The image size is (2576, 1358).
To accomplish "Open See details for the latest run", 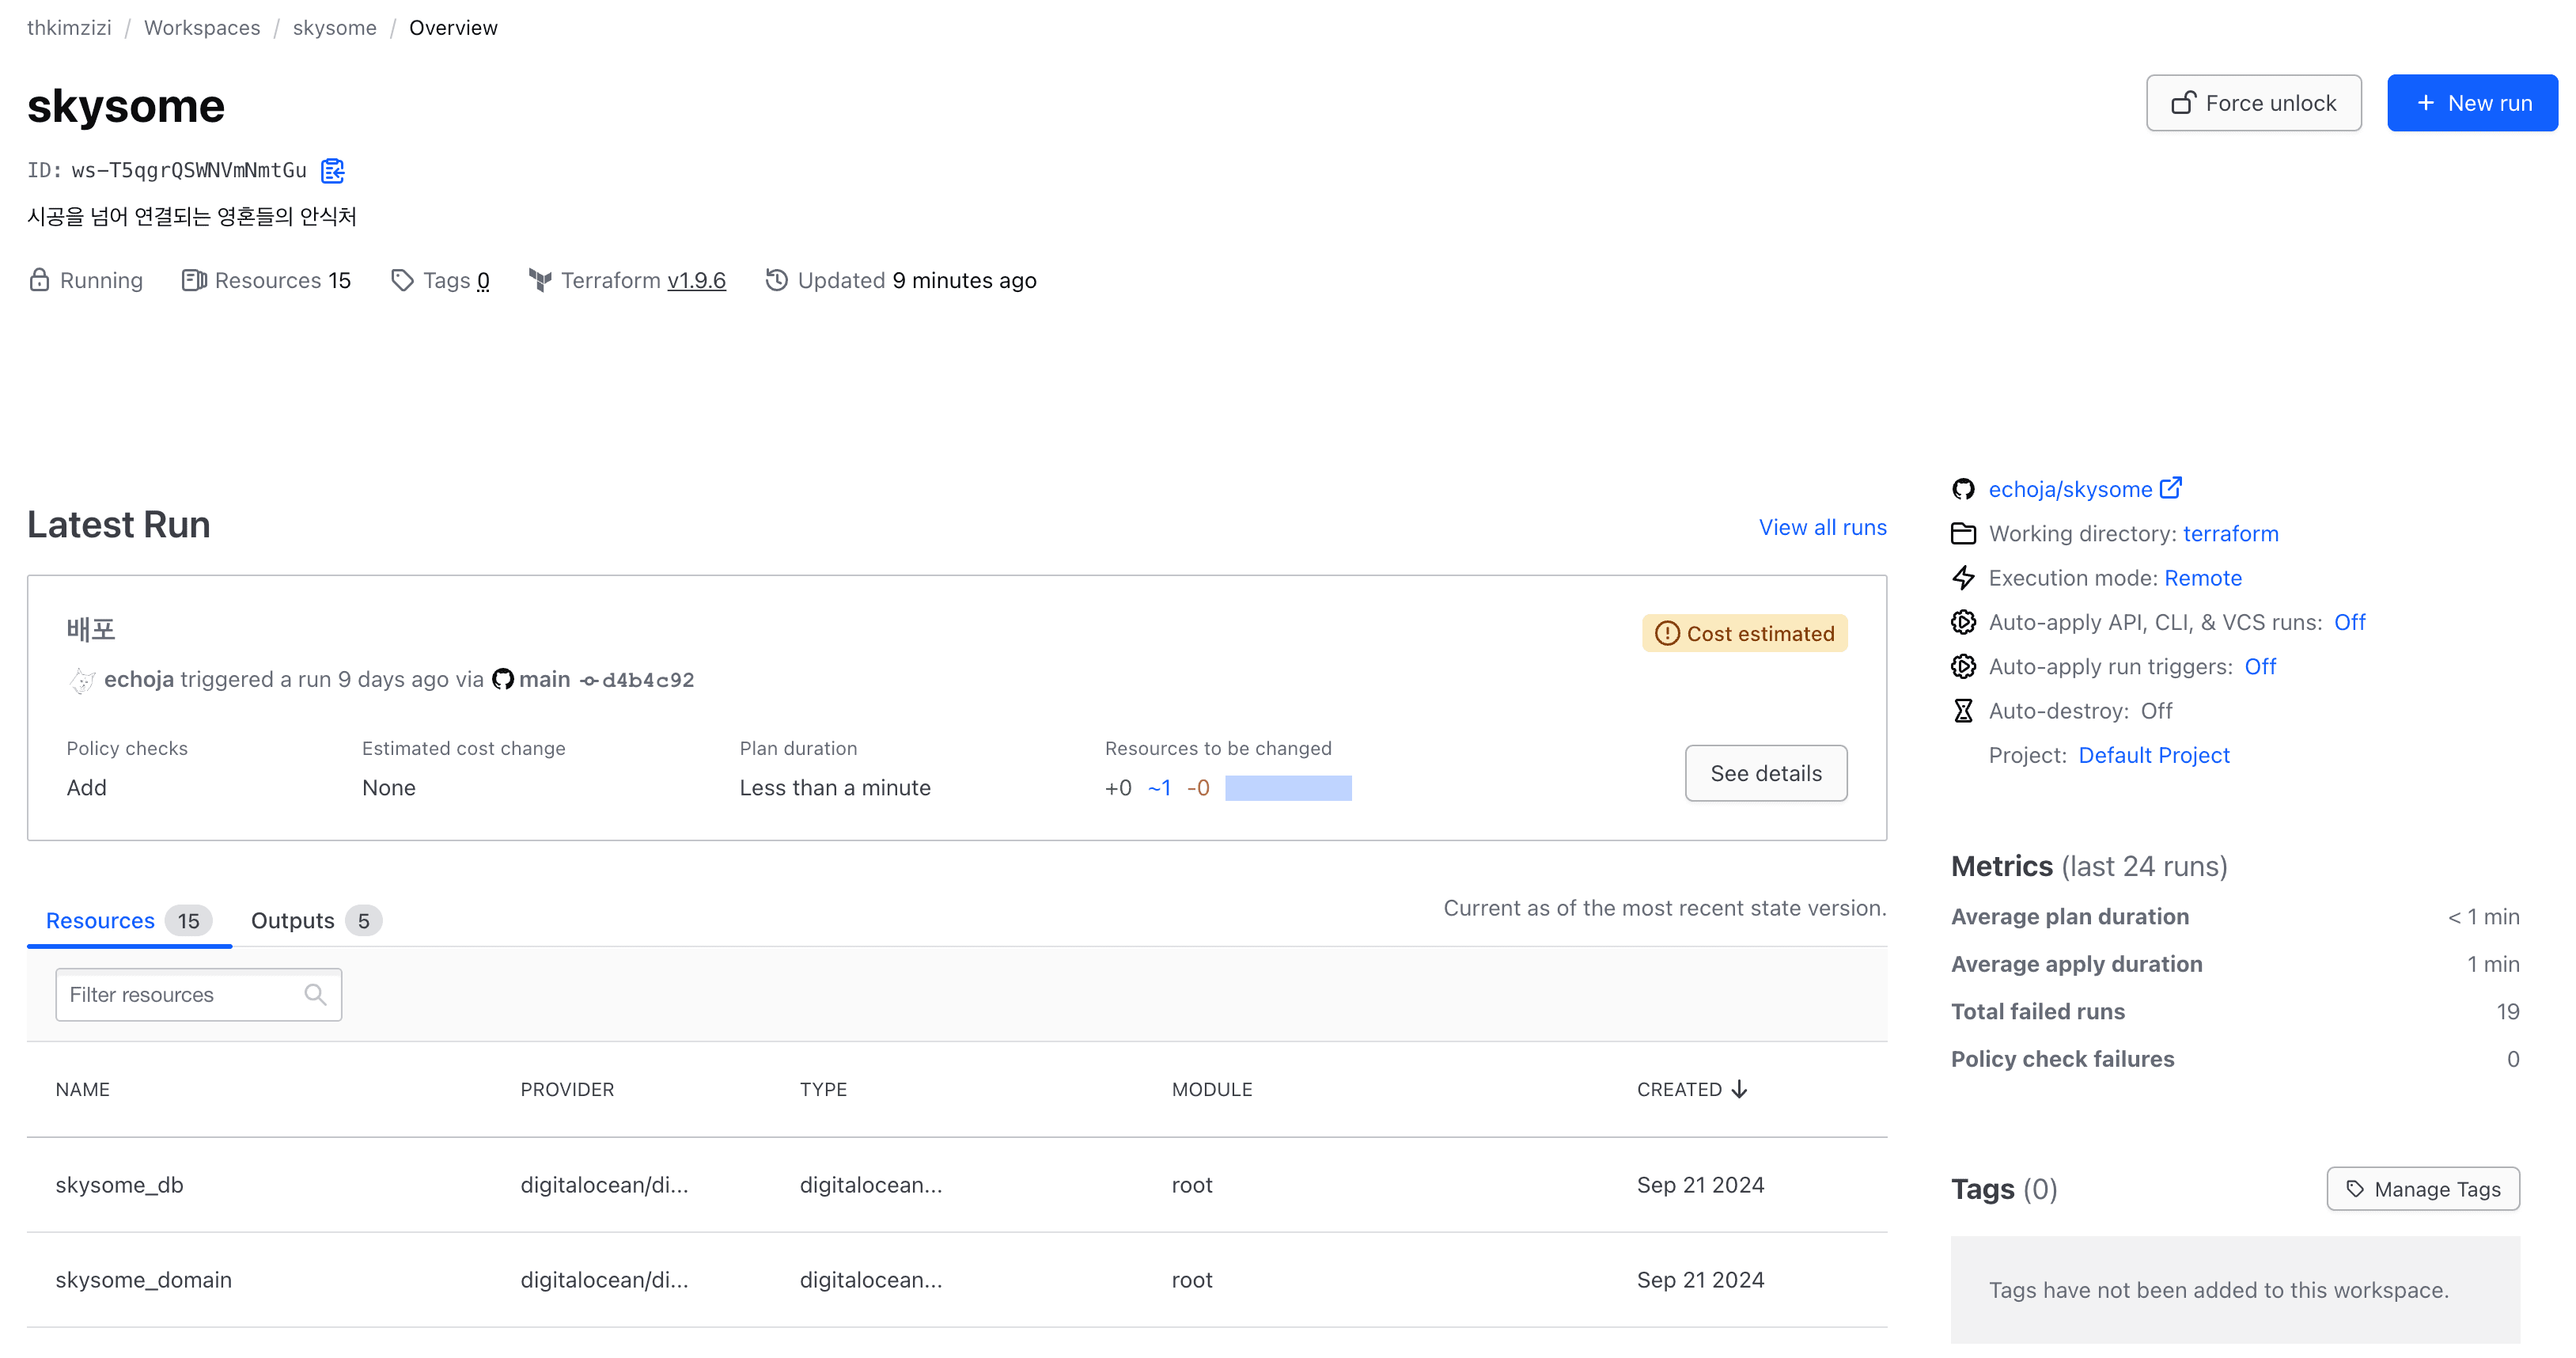I will point(1765,773).
